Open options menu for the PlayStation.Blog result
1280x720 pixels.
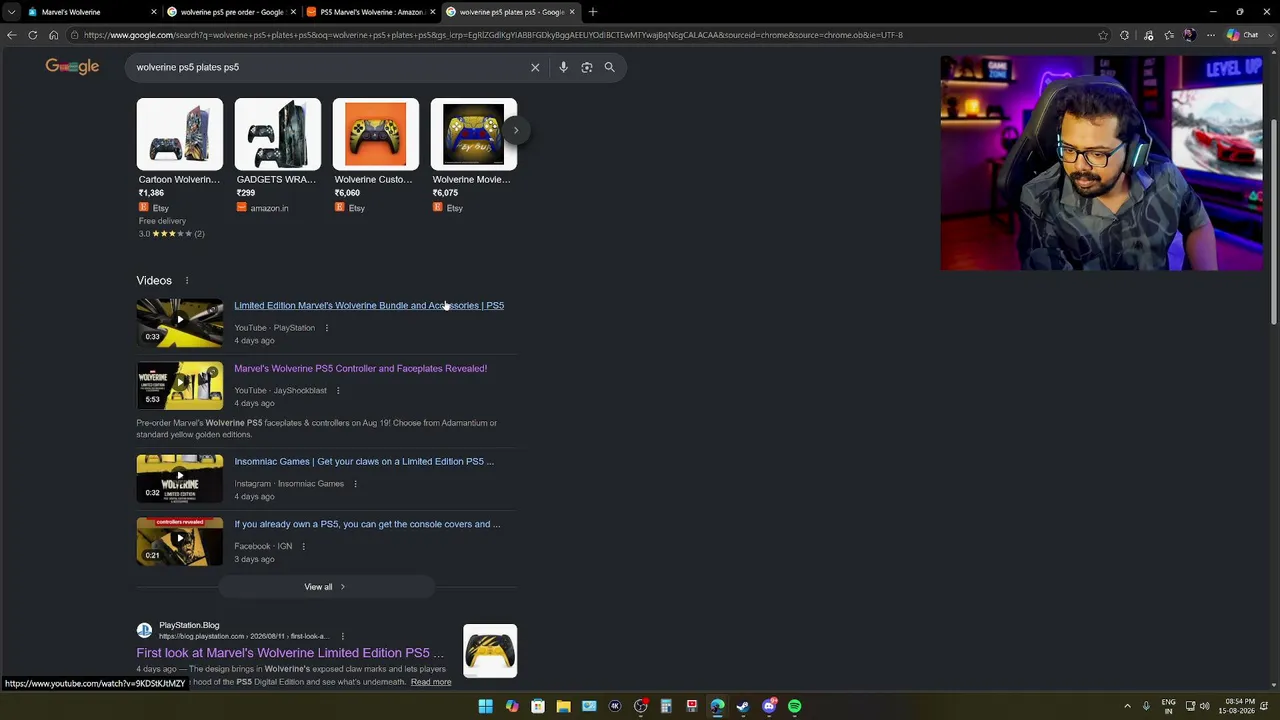point(342,636)
